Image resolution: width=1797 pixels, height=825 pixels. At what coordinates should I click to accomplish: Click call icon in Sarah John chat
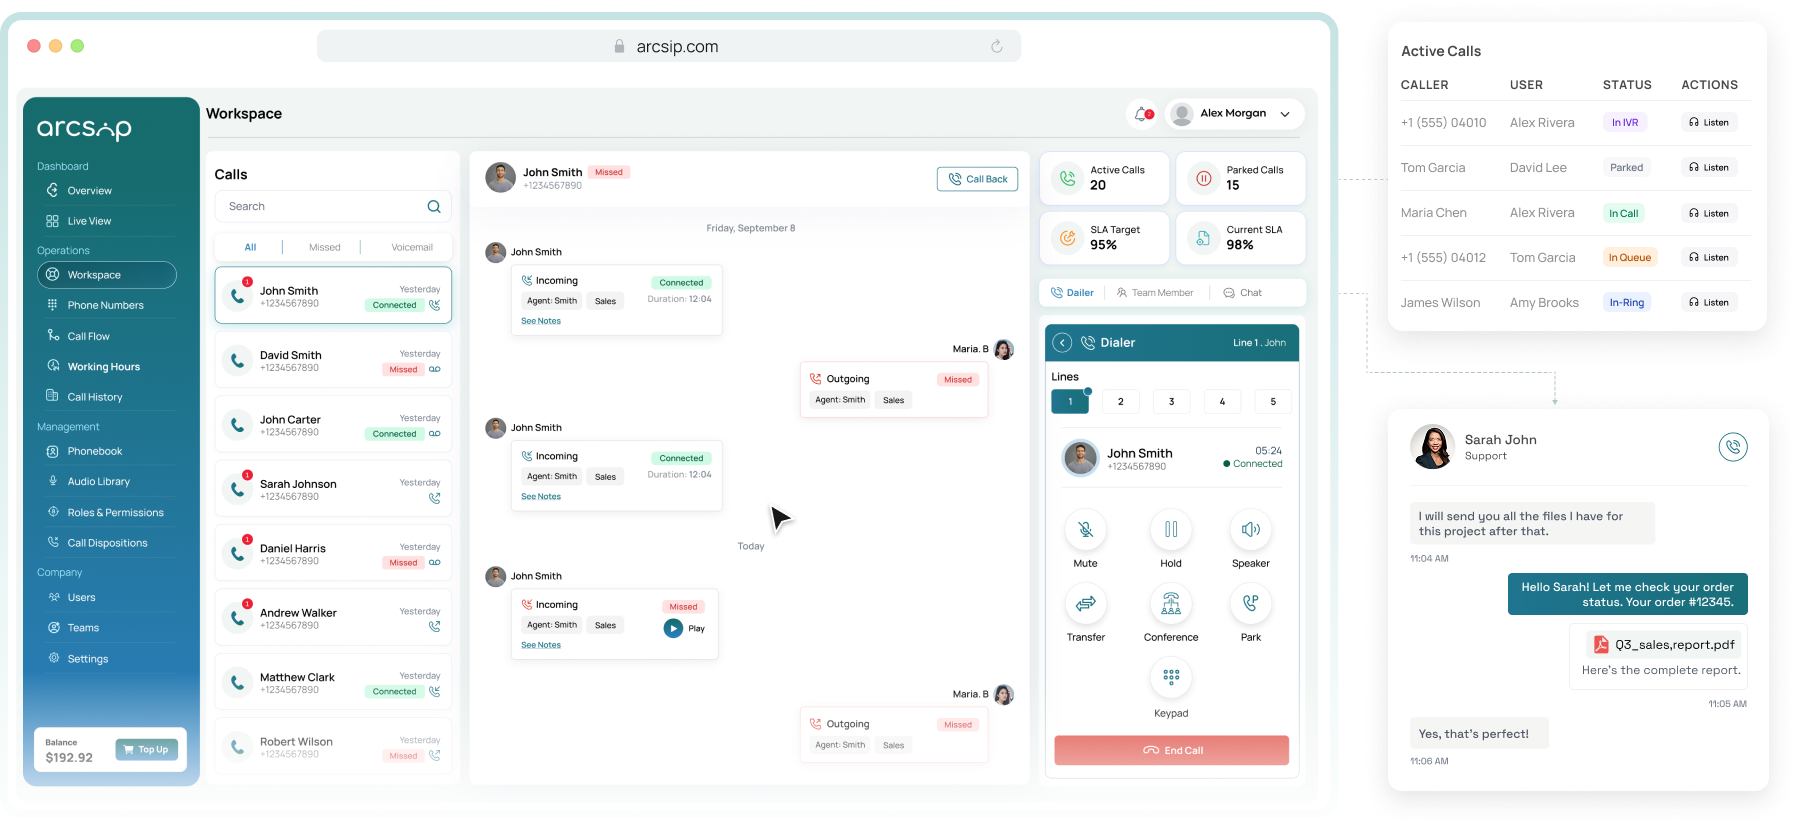click(x=1733, y=447)
